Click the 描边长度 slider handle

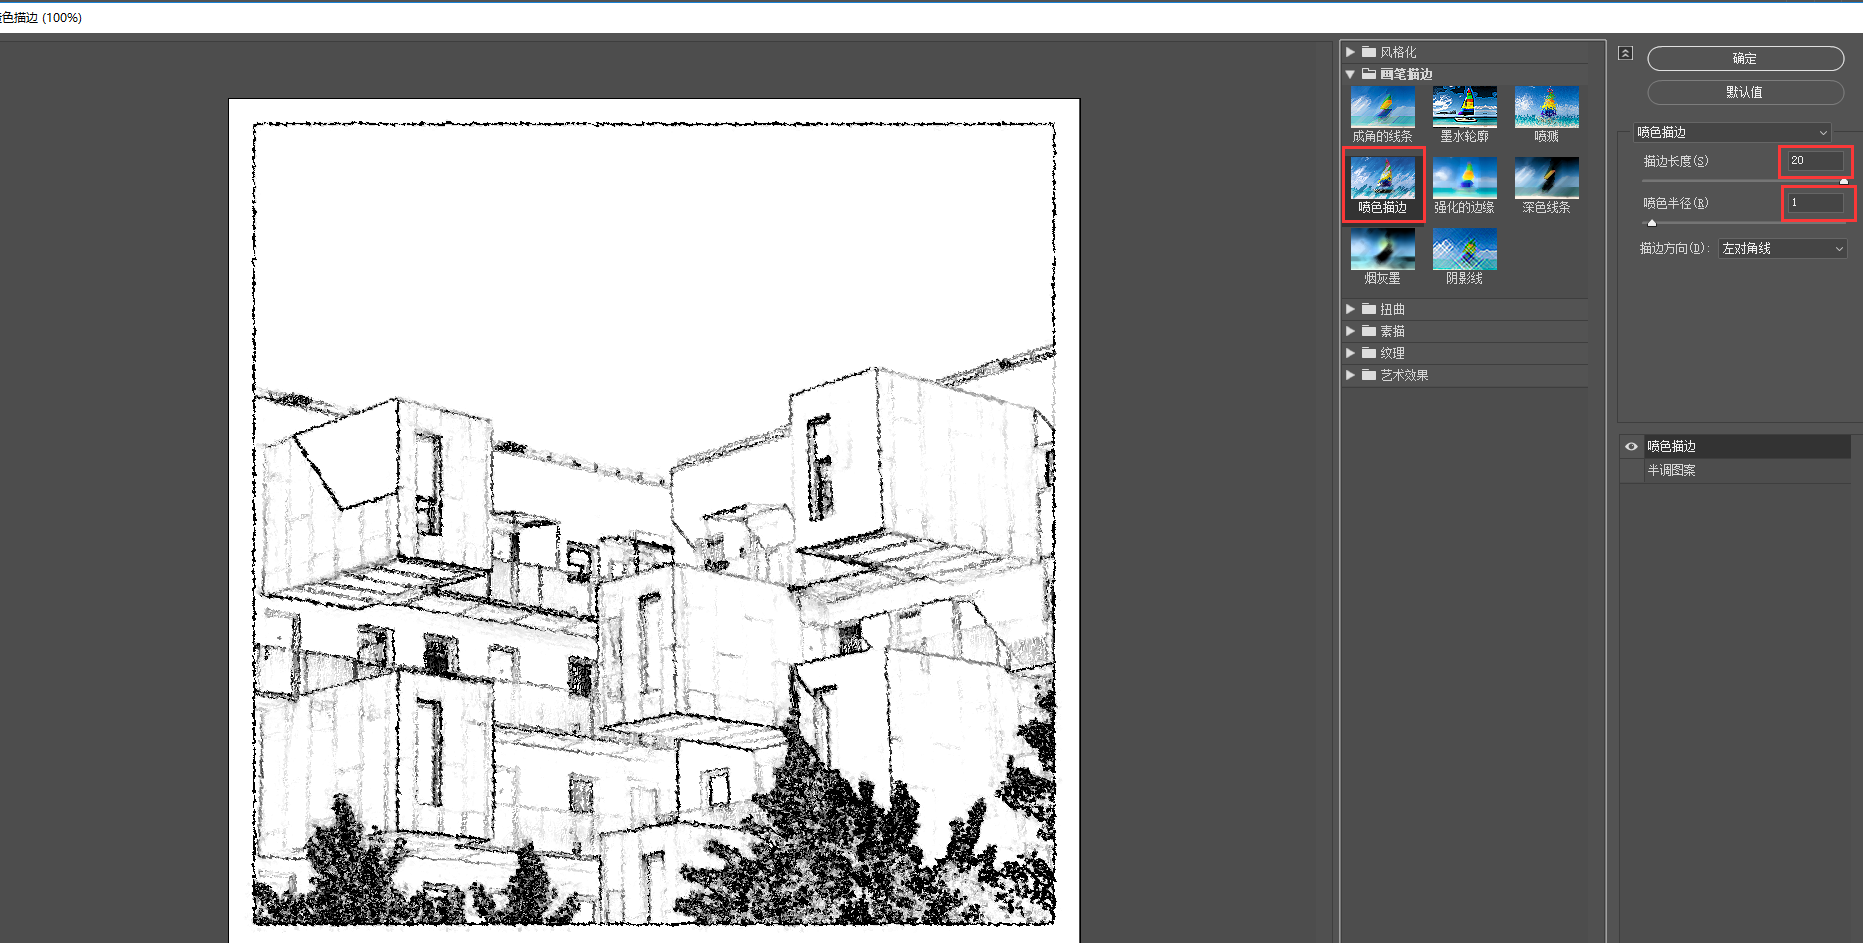tap(1844, 181)
